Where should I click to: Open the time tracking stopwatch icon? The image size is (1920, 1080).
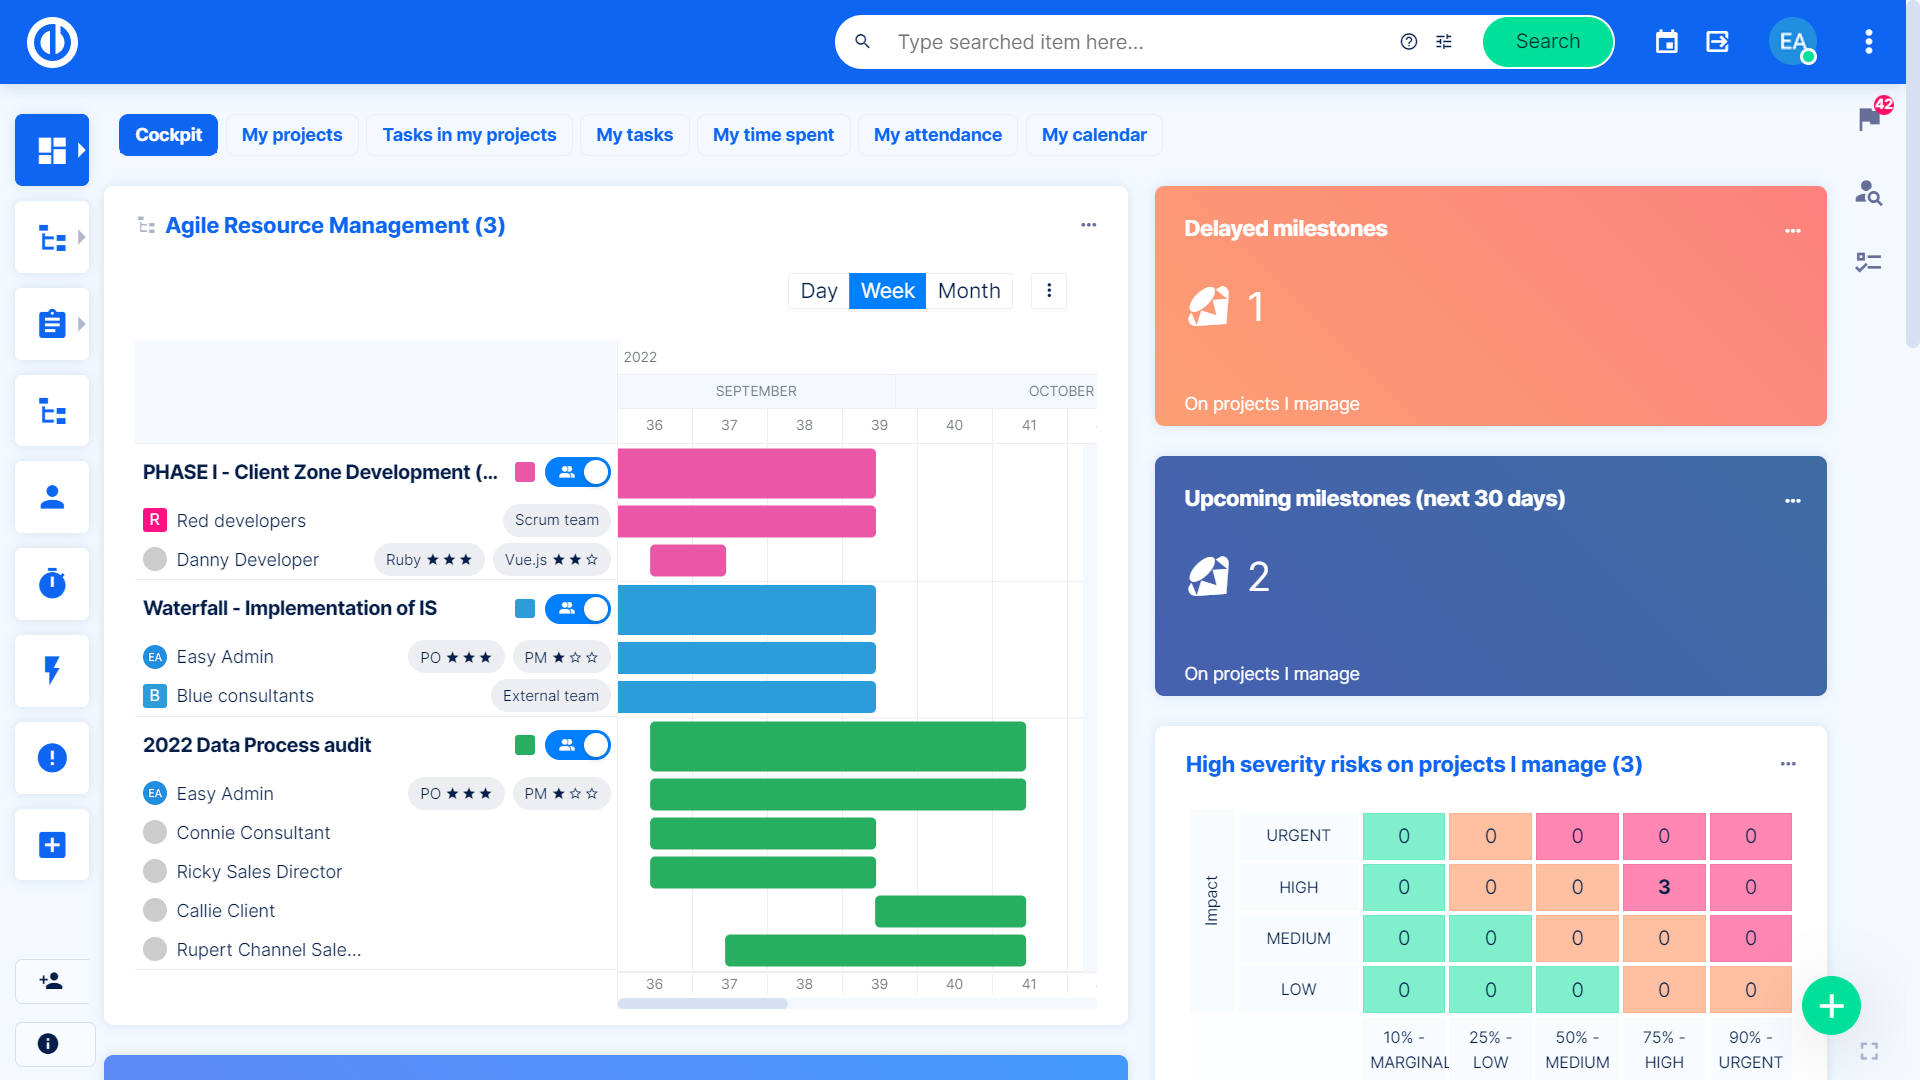[52, 584]
